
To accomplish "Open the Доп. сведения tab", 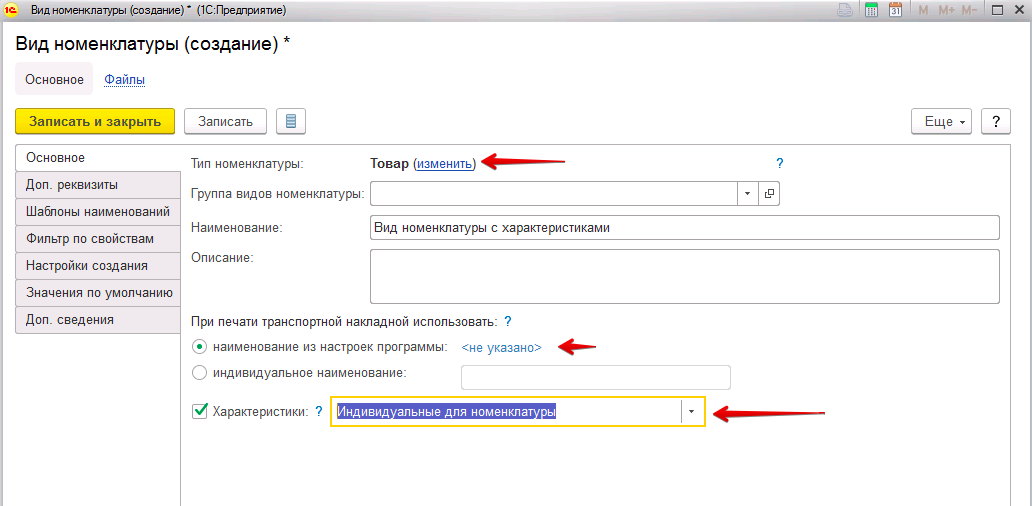I will pyautogui.click(x=97, y=320).
